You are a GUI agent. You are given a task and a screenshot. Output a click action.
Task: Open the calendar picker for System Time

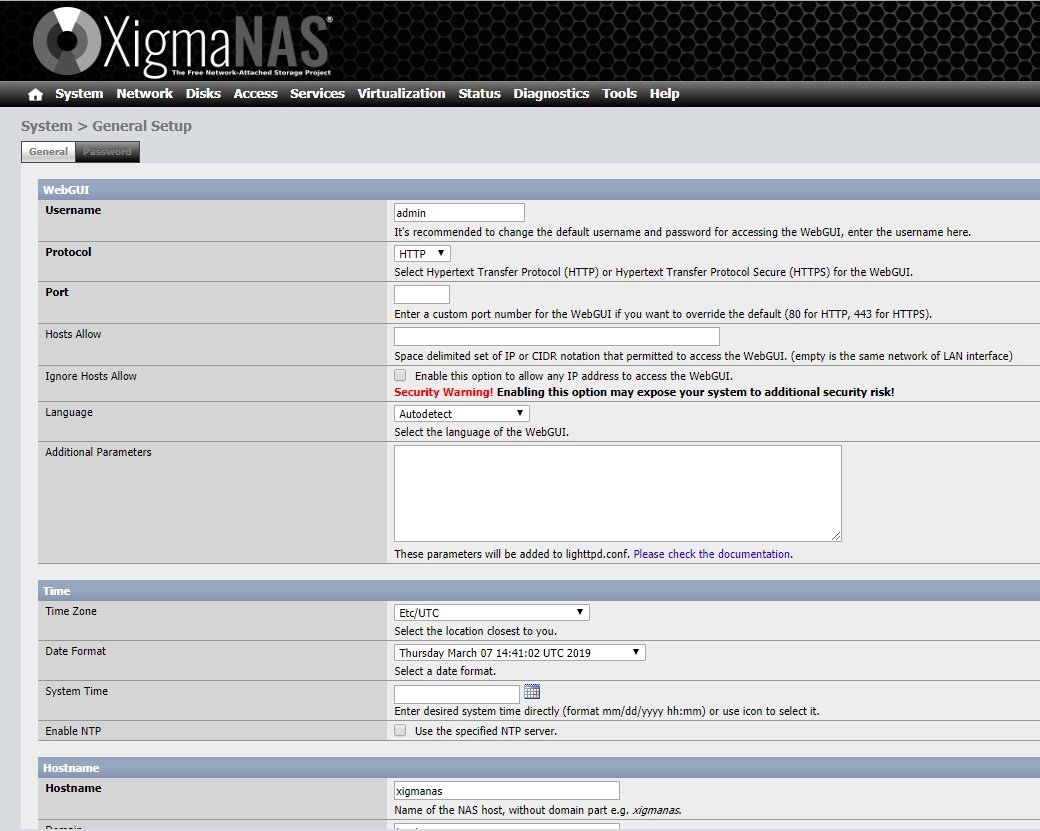tap(532, 692)
